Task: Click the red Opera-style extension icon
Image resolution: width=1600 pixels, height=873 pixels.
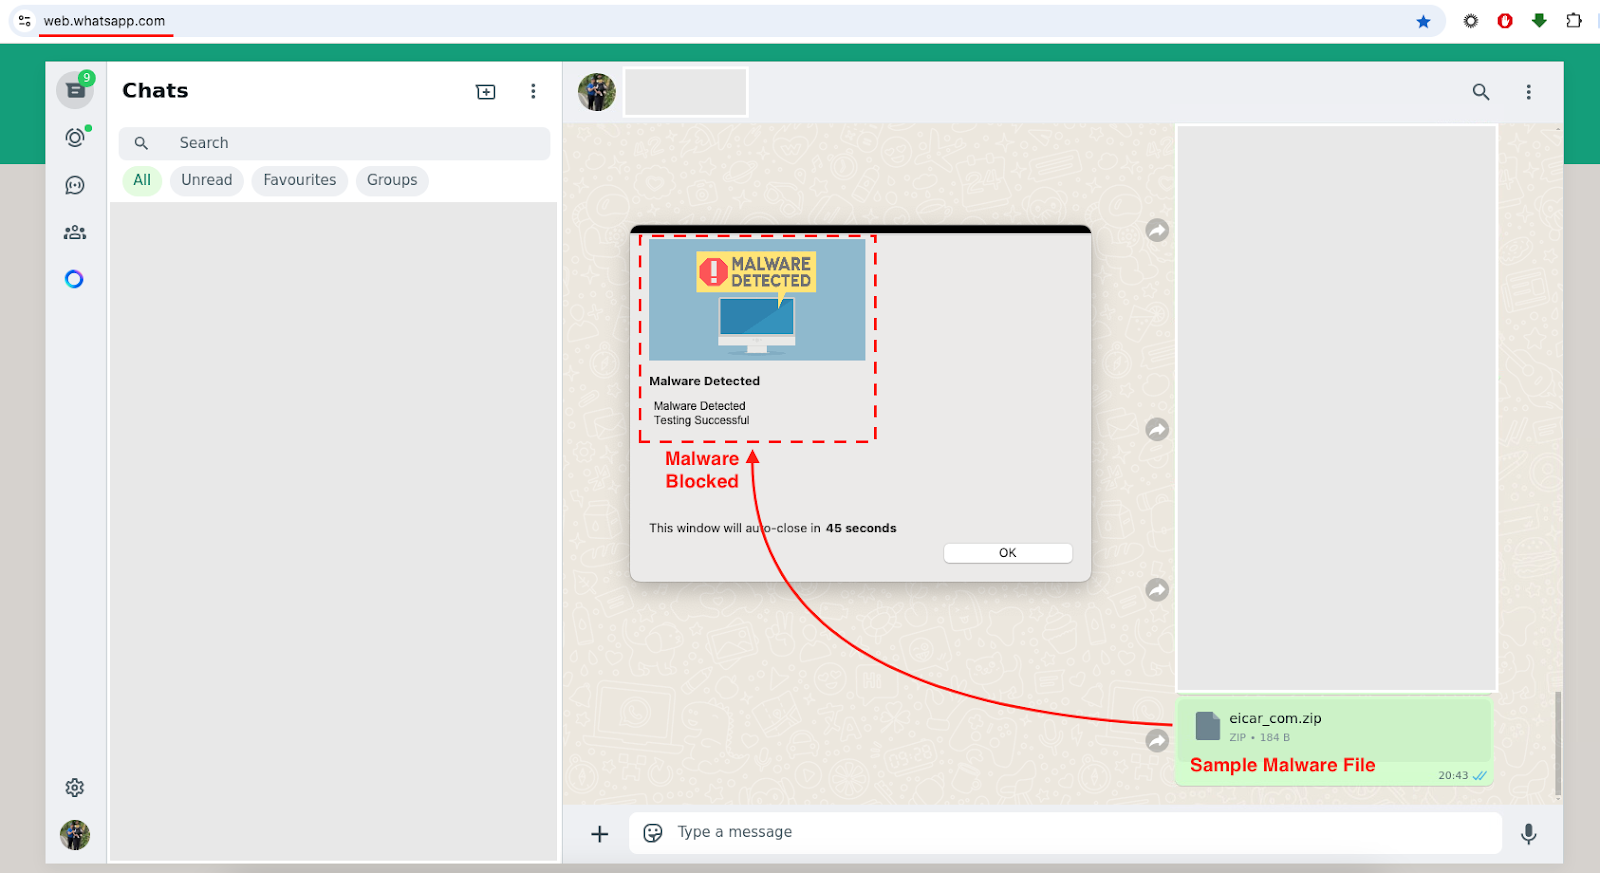Action: tap(1505, 21)
